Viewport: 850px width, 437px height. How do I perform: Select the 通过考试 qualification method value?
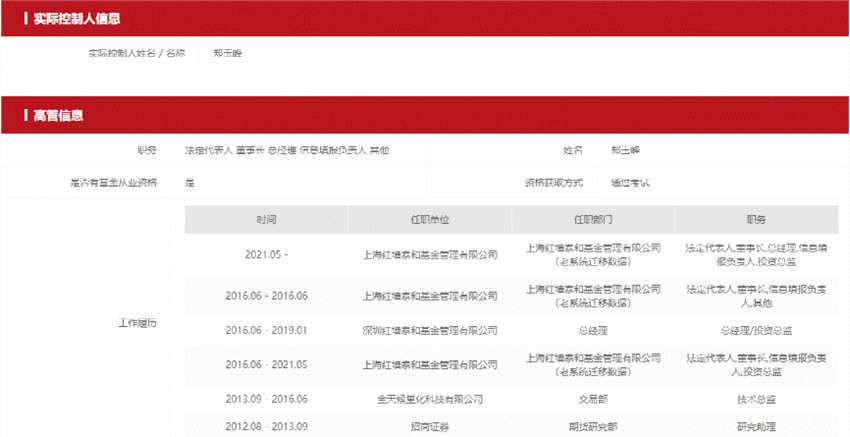(630, 183)
